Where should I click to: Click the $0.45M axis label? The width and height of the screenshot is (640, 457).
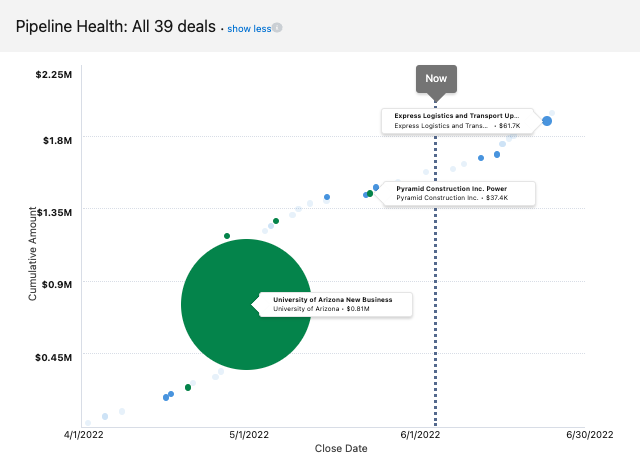coord(53,358)
